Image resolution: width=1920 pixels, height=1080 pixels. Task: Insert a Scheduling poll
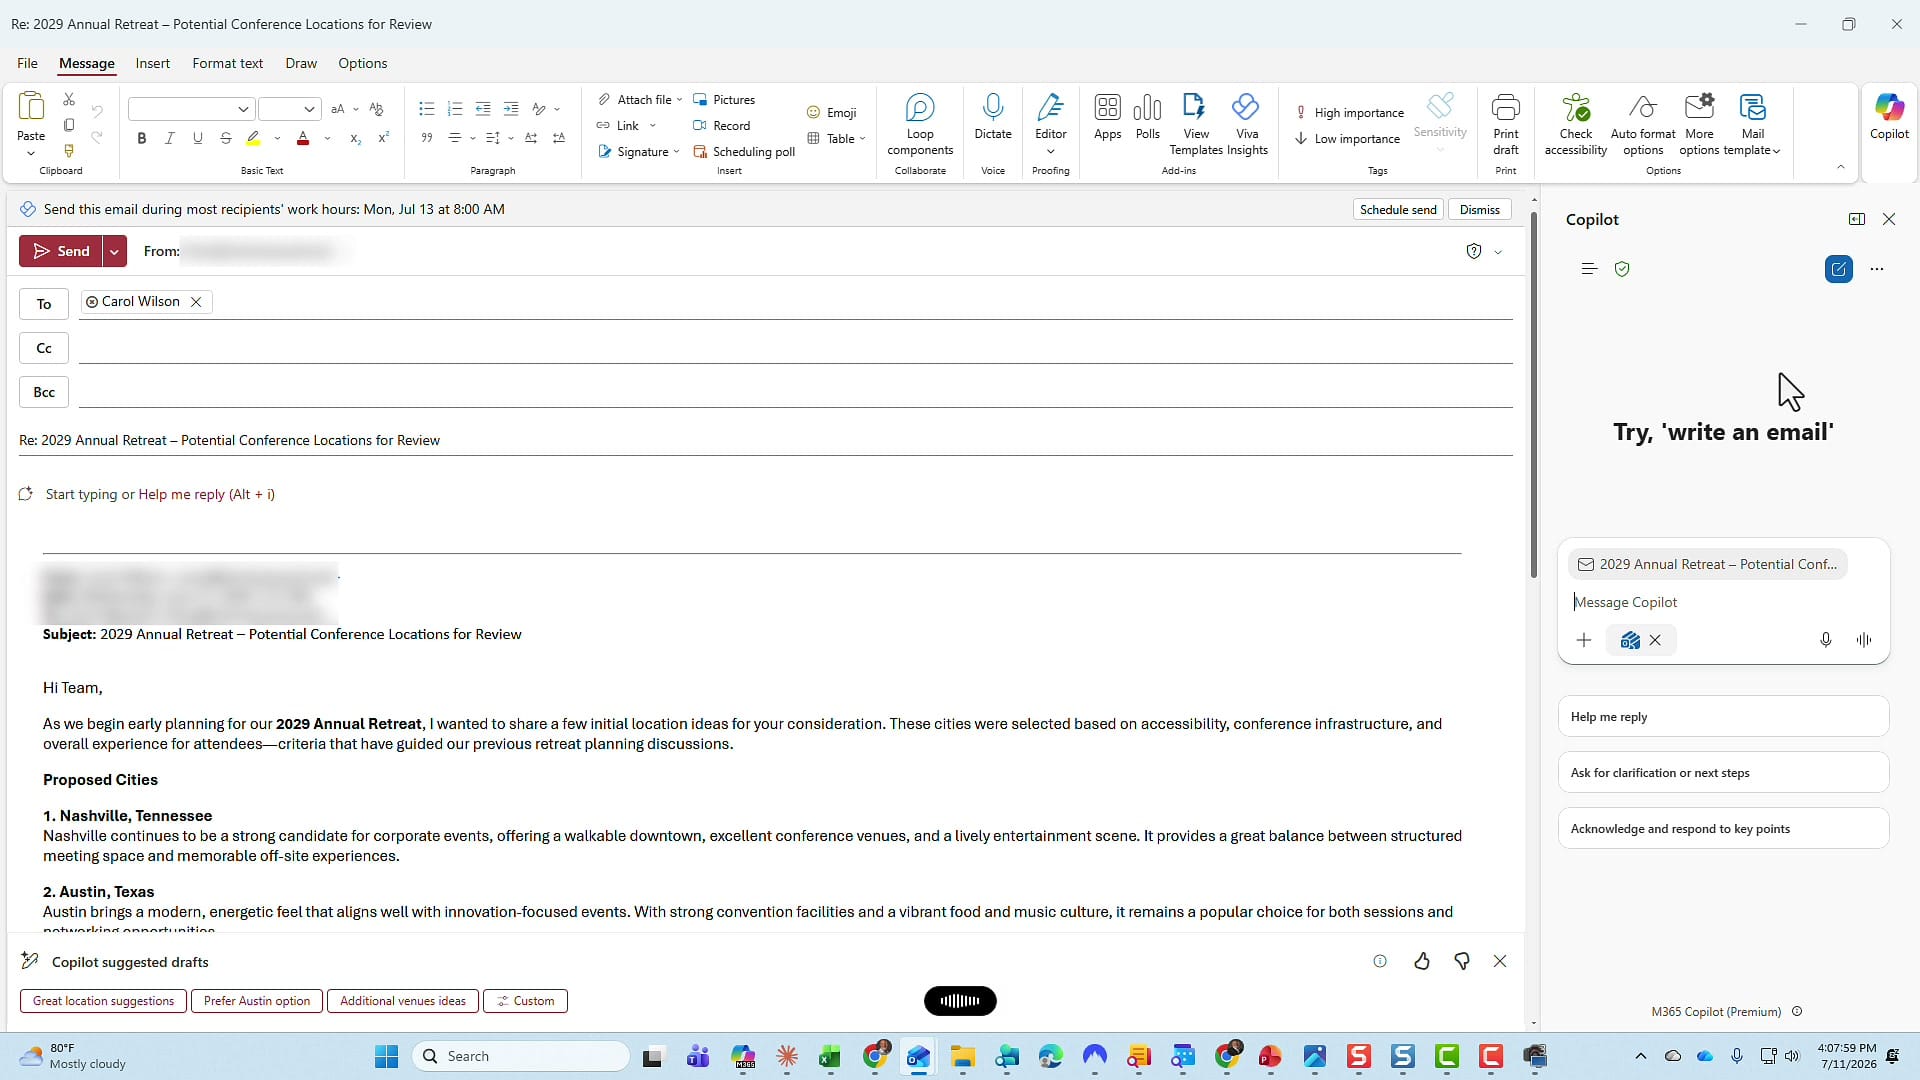pos(744,152)
